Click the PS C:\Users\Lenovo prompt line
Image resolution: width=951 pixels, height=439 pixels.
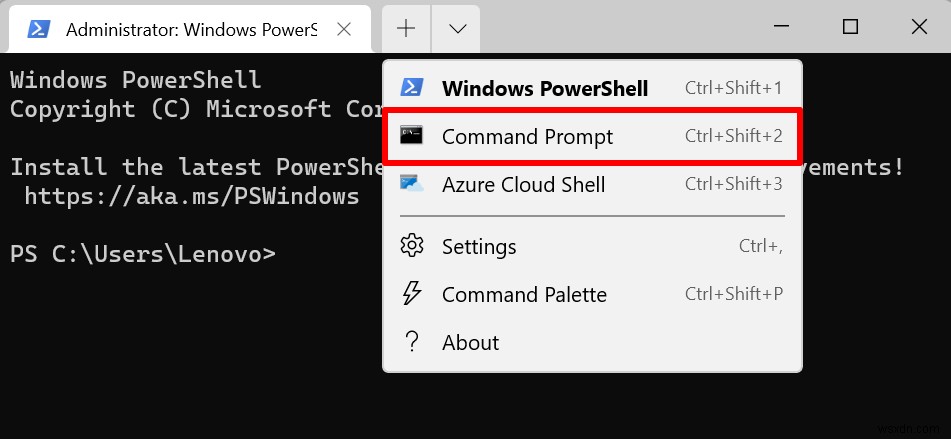(142, 254)
